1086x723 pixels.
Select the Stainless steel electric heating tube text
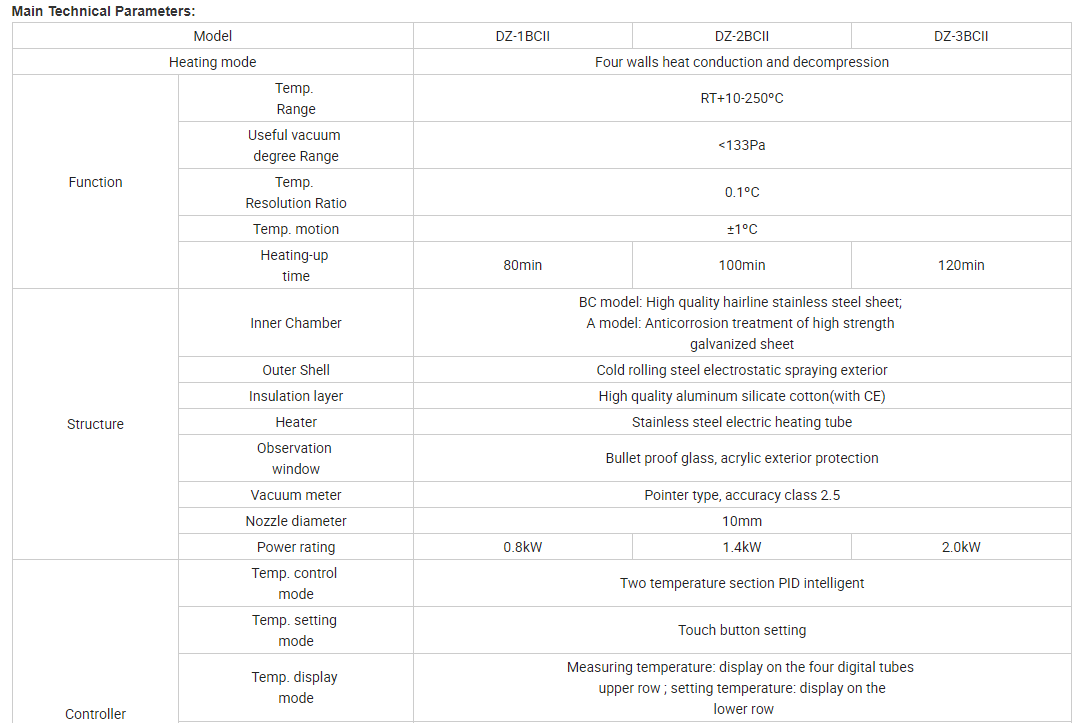tap(741, 422)
